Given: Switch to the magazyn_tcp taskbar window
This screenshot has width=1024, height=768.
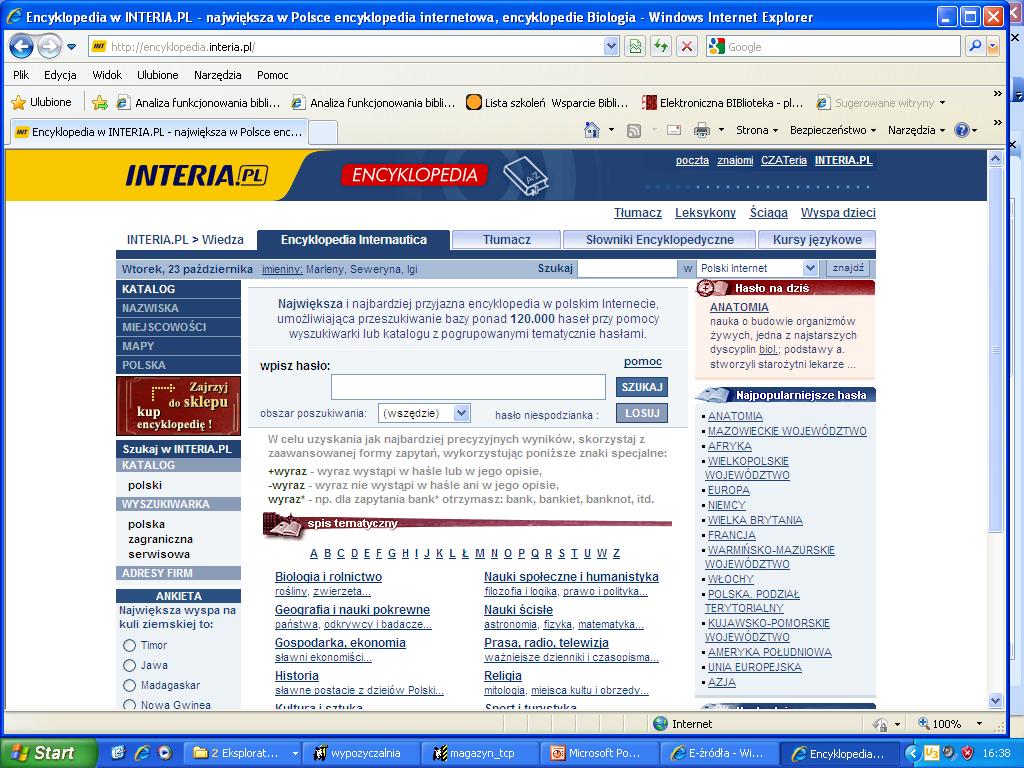Looking at the screenshot, I should point(481,753).
